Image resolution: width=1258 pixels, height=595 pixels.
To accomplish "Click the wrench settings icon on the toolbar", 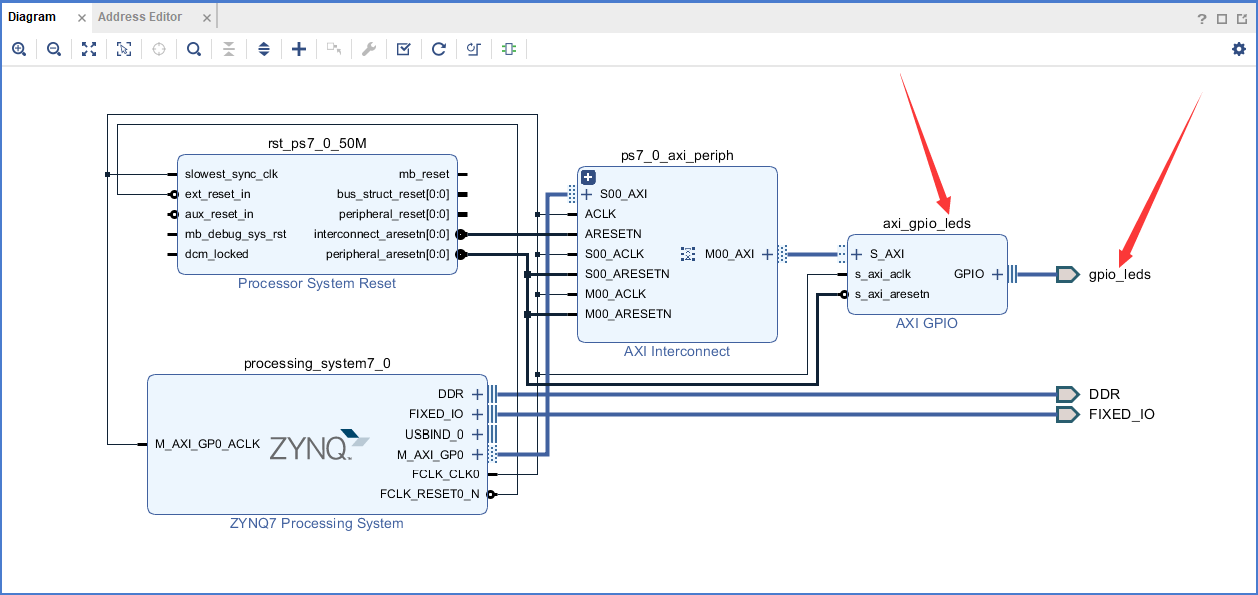I will pyautogui.click(x=369, y=49).
